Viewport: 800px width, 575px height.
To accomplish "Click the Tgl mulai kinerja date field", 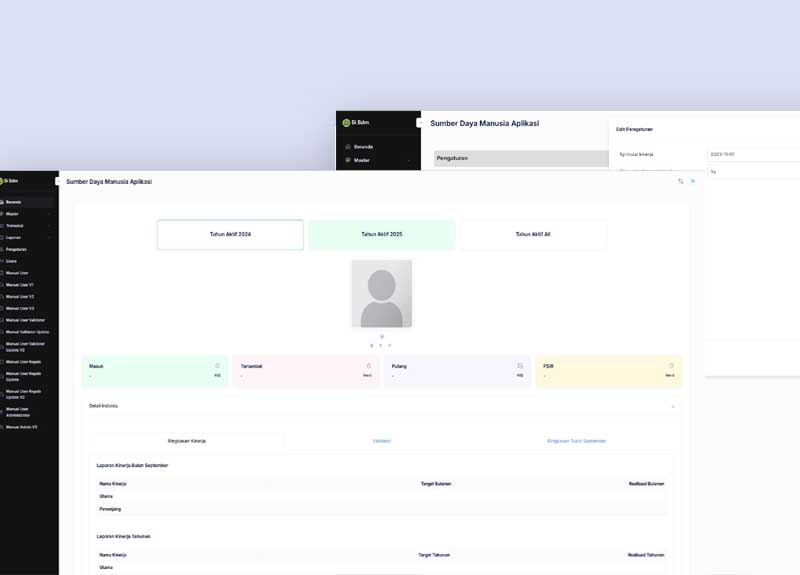I will coord(752,155).
